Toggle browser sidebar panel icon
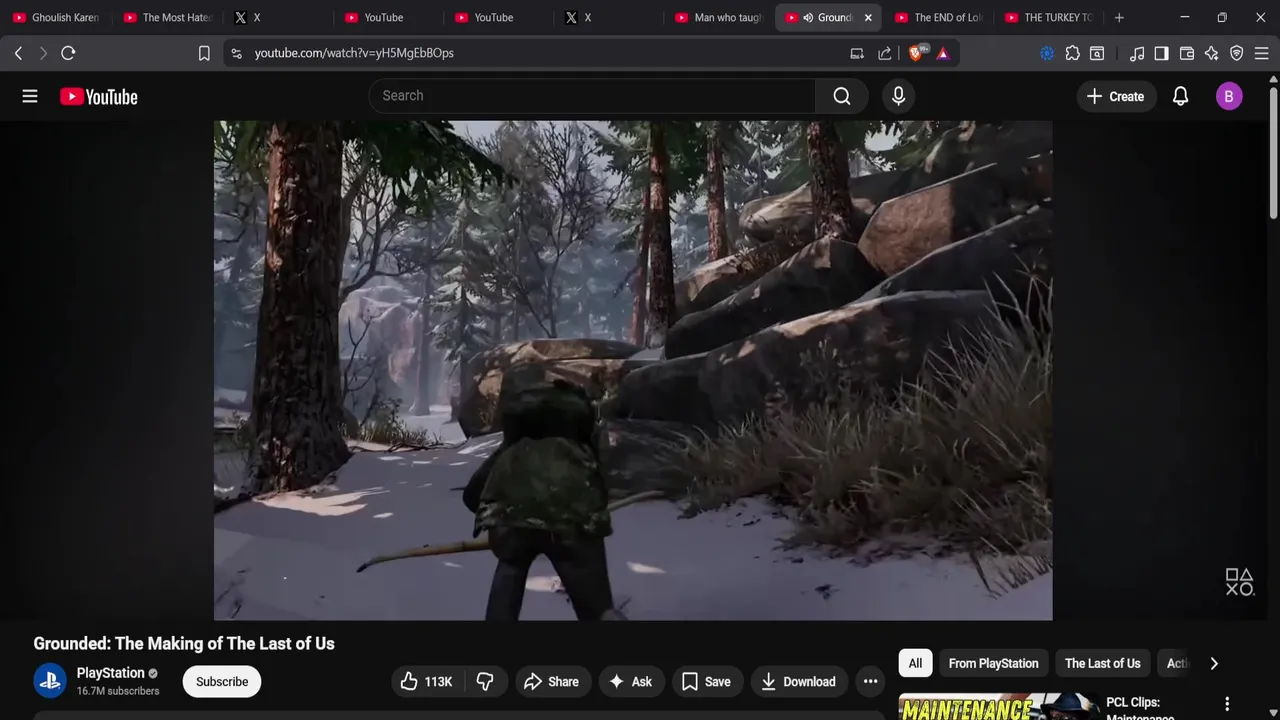Screen dimensions: 1280x720 coord(1161,53)
